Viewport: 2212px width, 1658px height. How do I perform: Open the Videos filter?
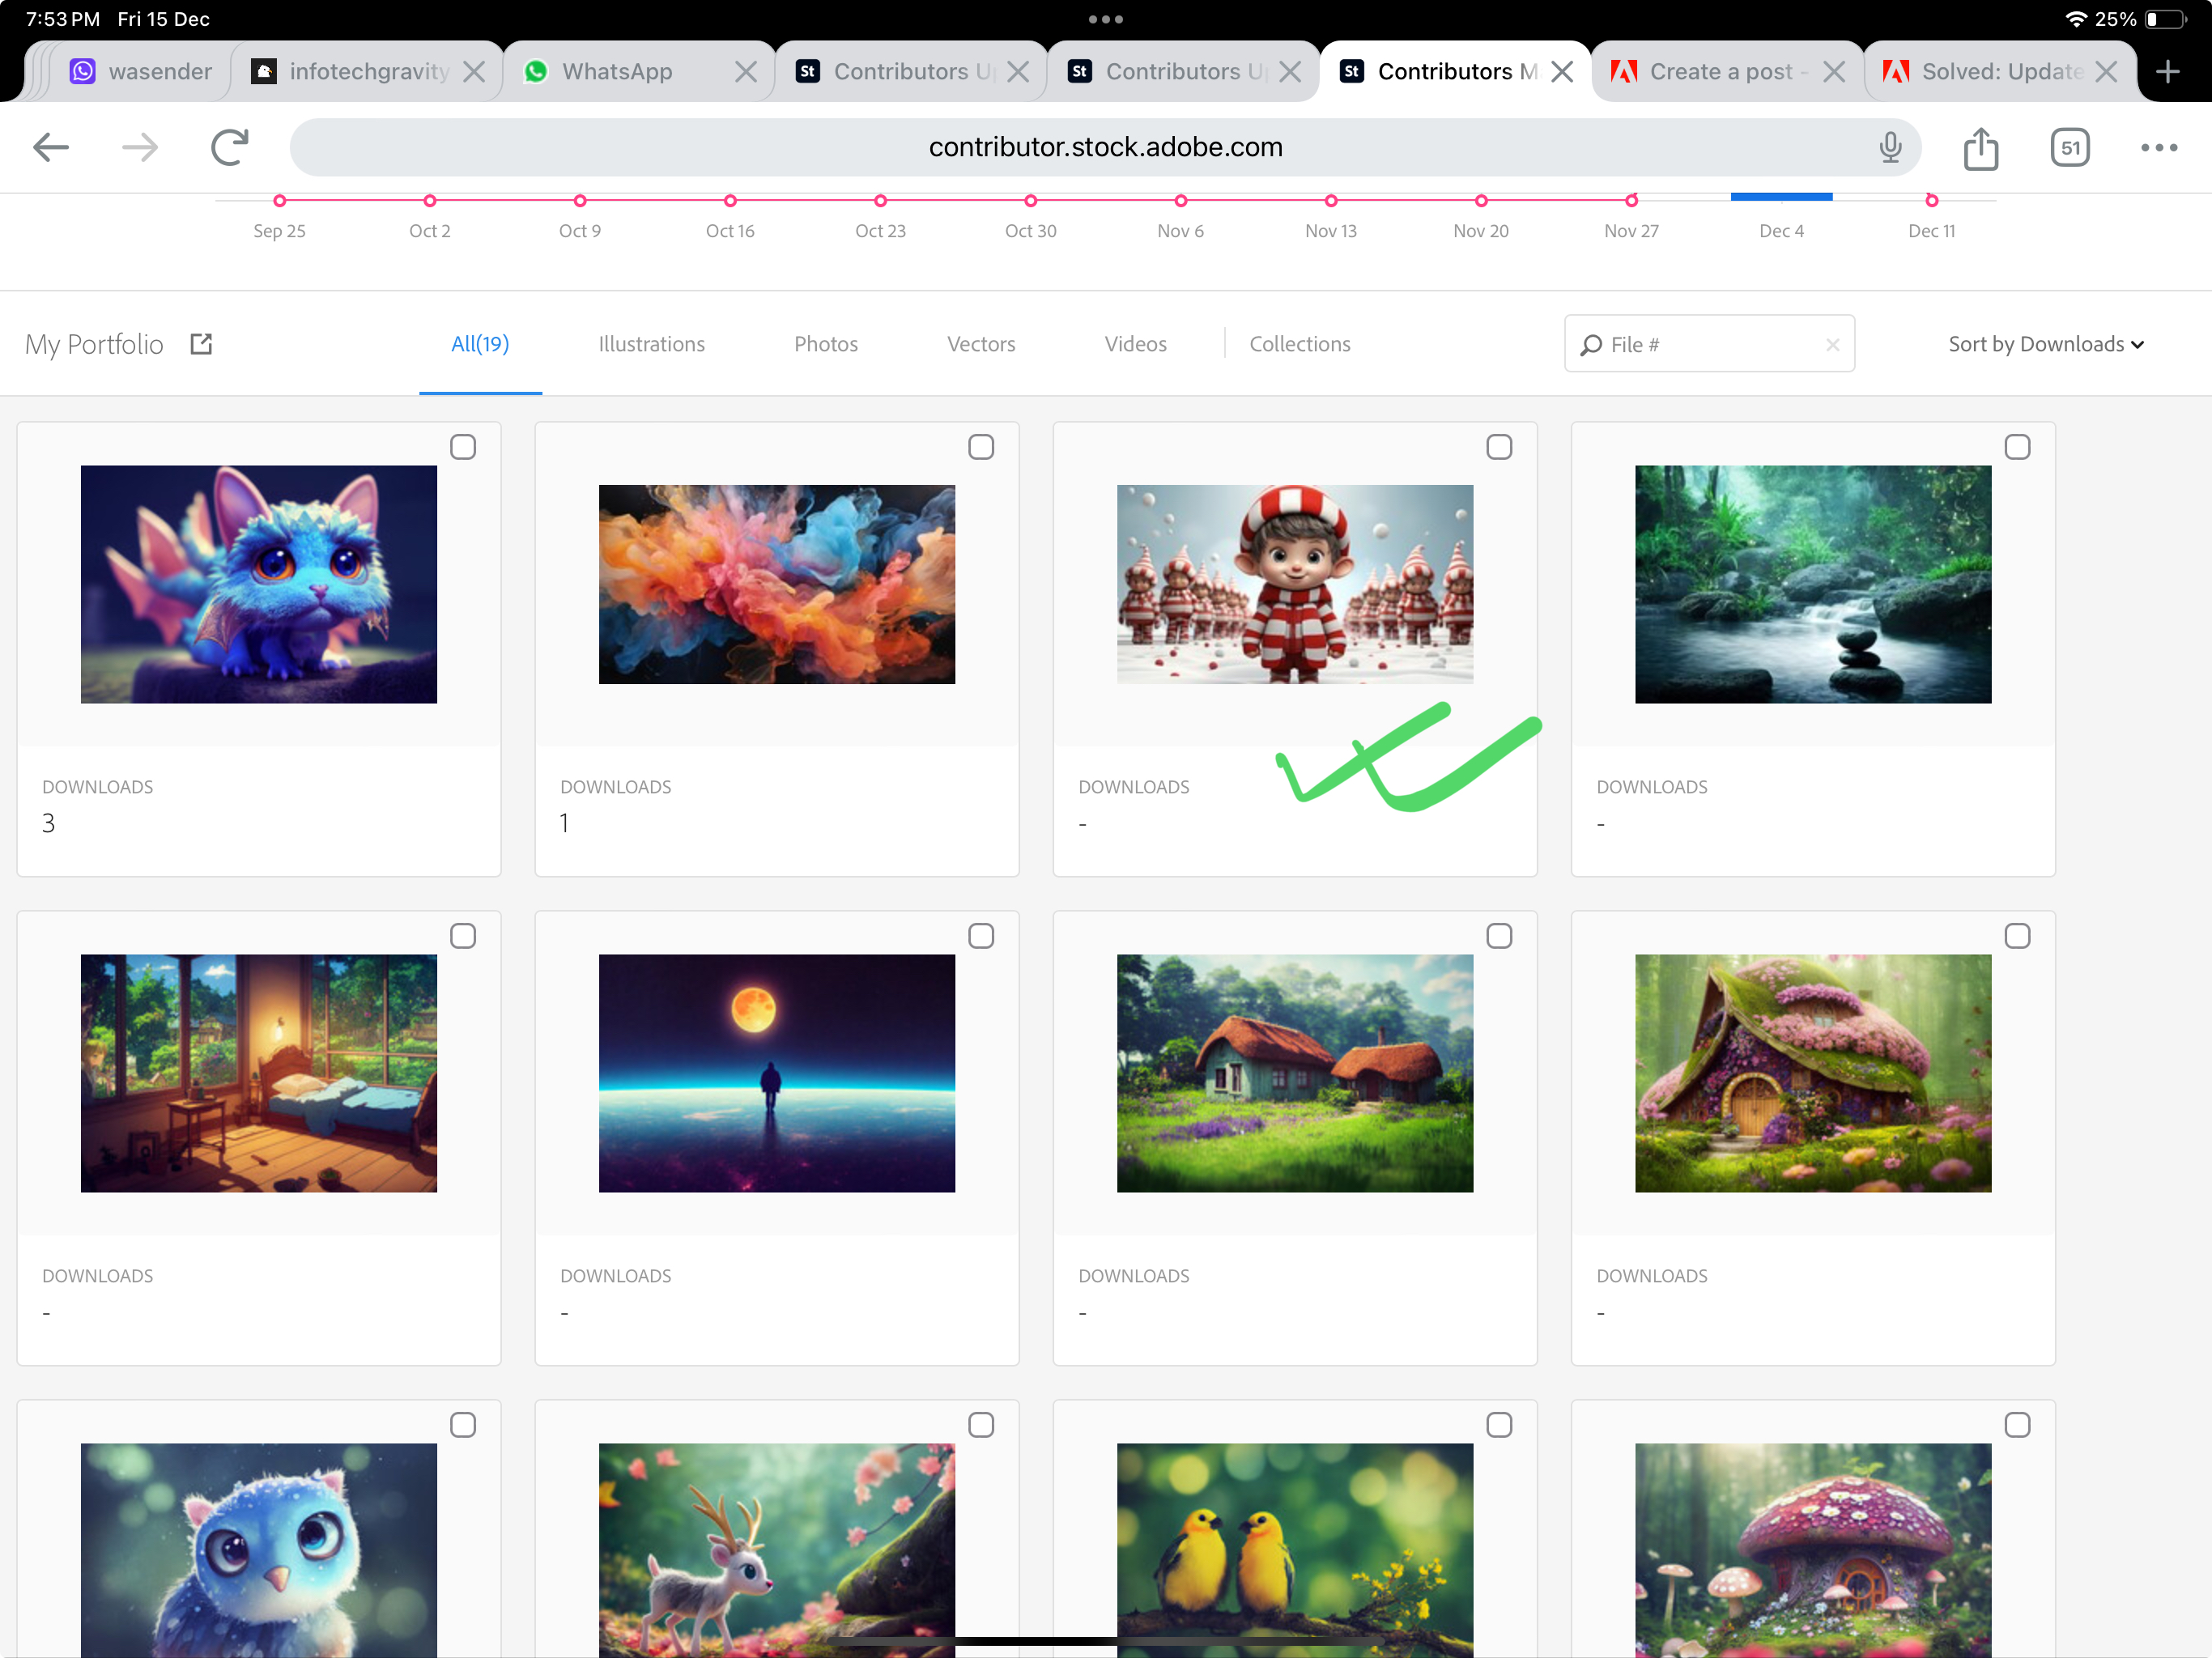[x=1135, y=344]
